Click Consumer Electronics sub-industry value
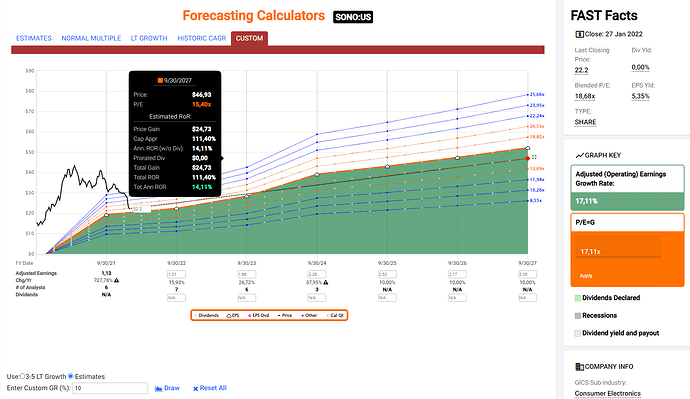Screen dimensions: 690x399 tap(607, 393)
